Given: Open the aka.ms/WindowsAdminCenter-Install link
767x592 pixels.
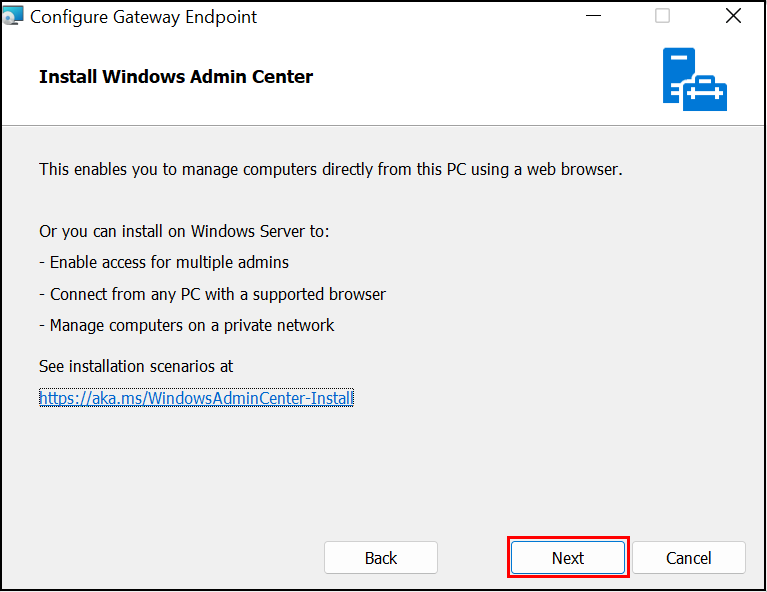Looking at the screenshot, I should (x=196, y=398).
